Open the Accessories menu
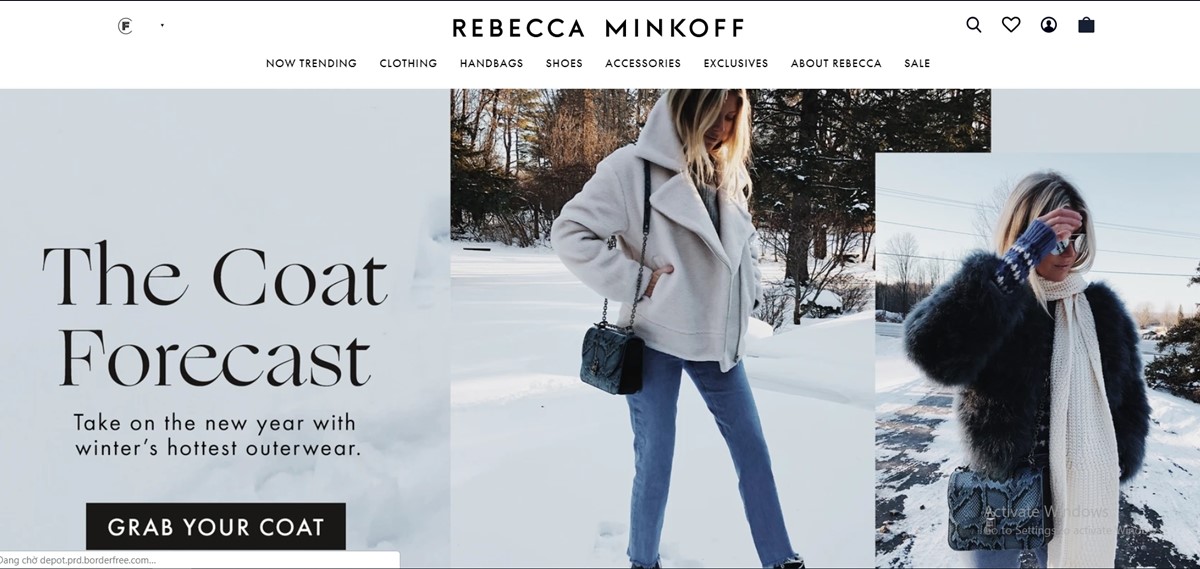 point(643,63)
